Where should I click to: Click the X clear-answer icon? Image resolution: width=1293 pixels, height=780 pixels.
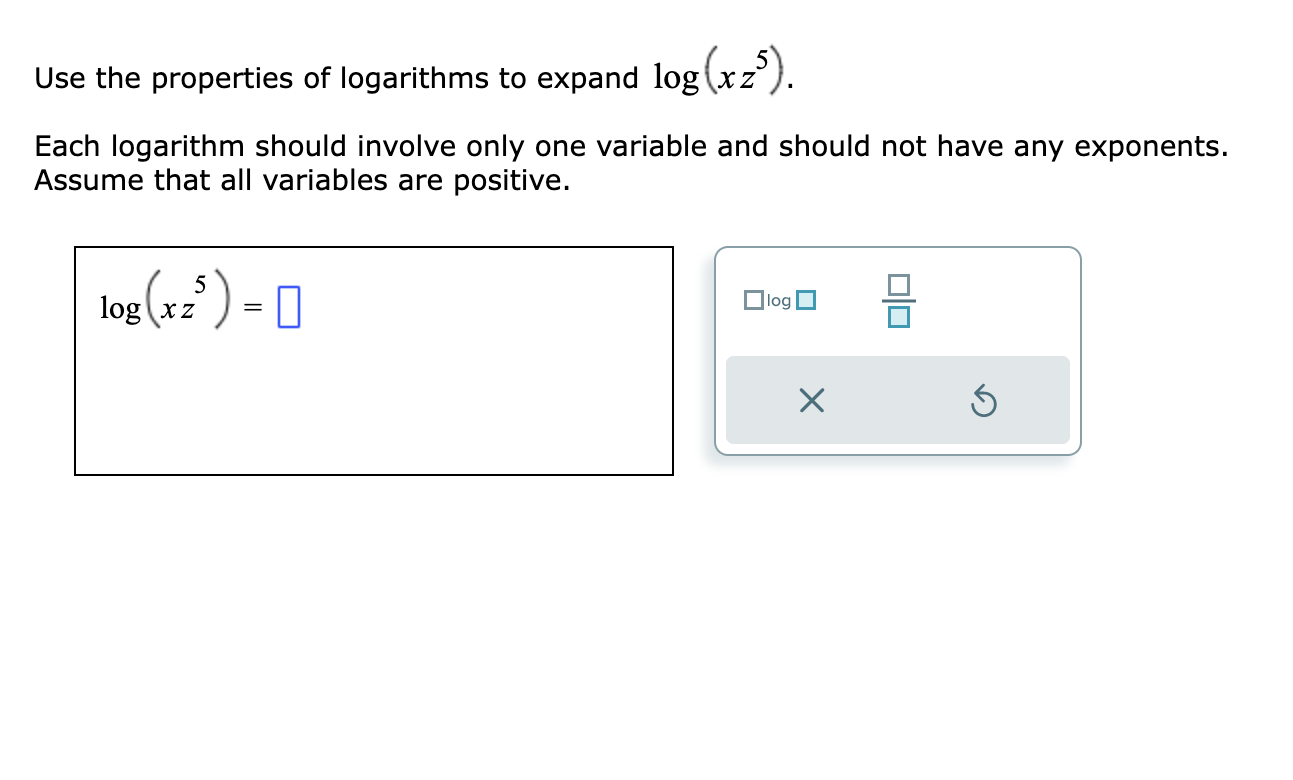coord(812,400)
